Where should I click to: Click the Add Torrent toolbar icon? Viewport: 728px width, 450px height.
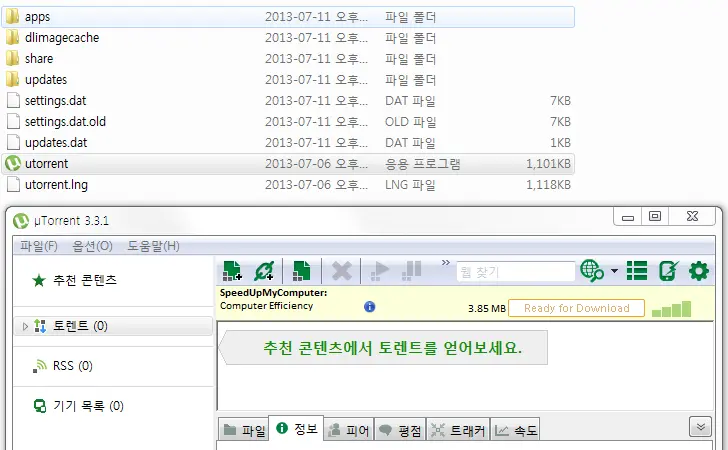tap(232, 270)
